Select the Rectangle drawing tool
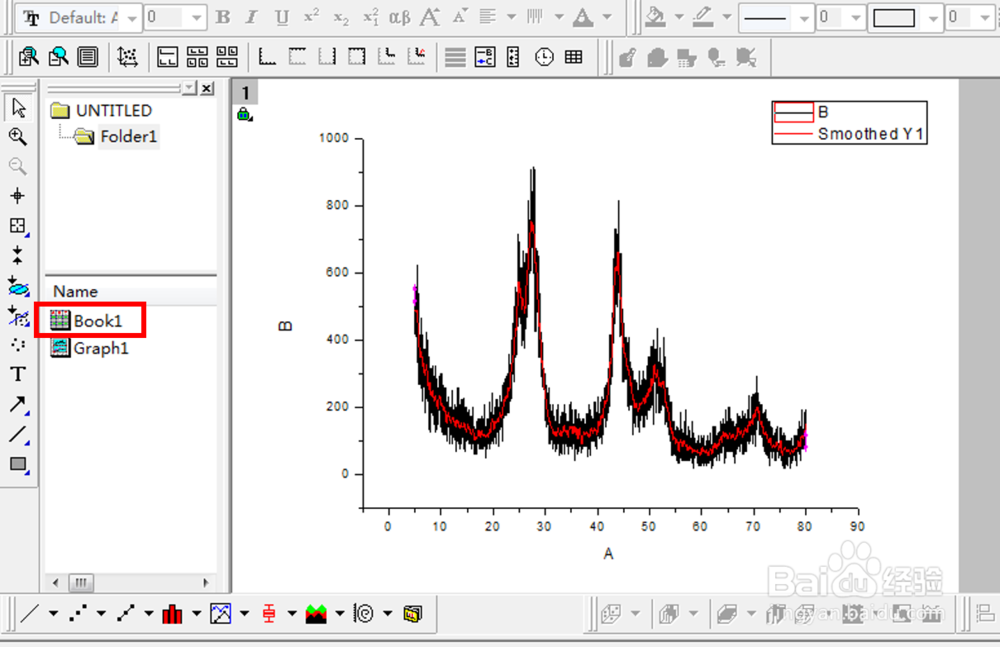The width and height of the screenshot is (1000, 647). [18, 464]
